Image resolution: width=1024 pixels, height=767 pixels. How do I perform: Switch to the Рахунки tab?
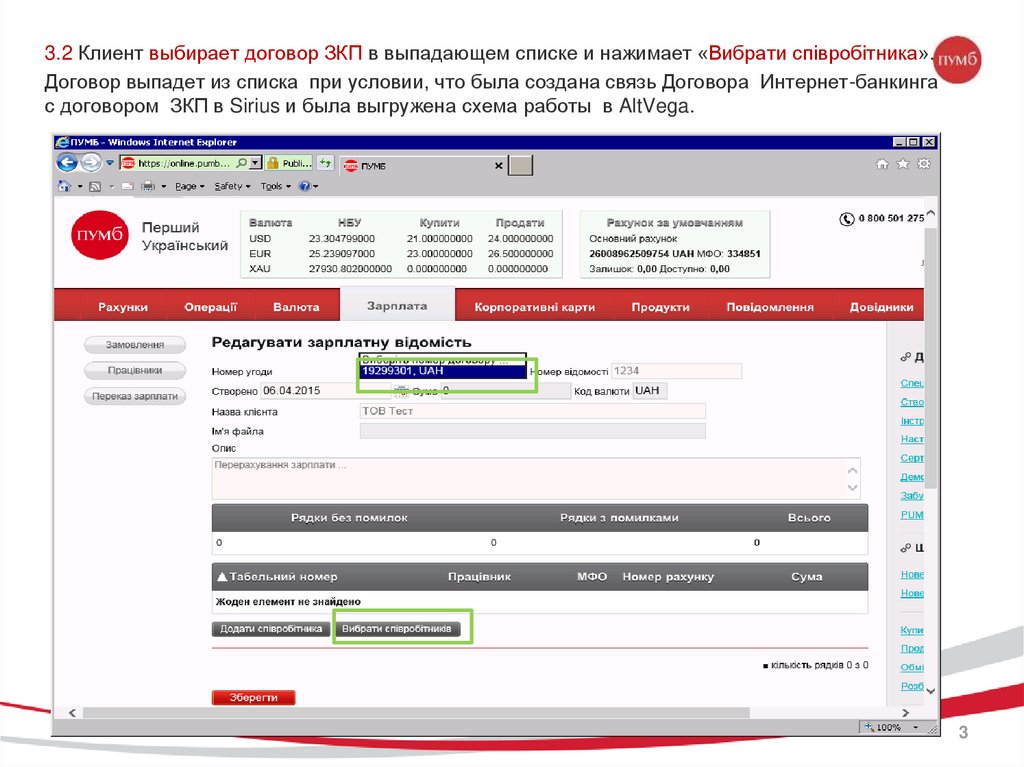(x=123, y=307)
